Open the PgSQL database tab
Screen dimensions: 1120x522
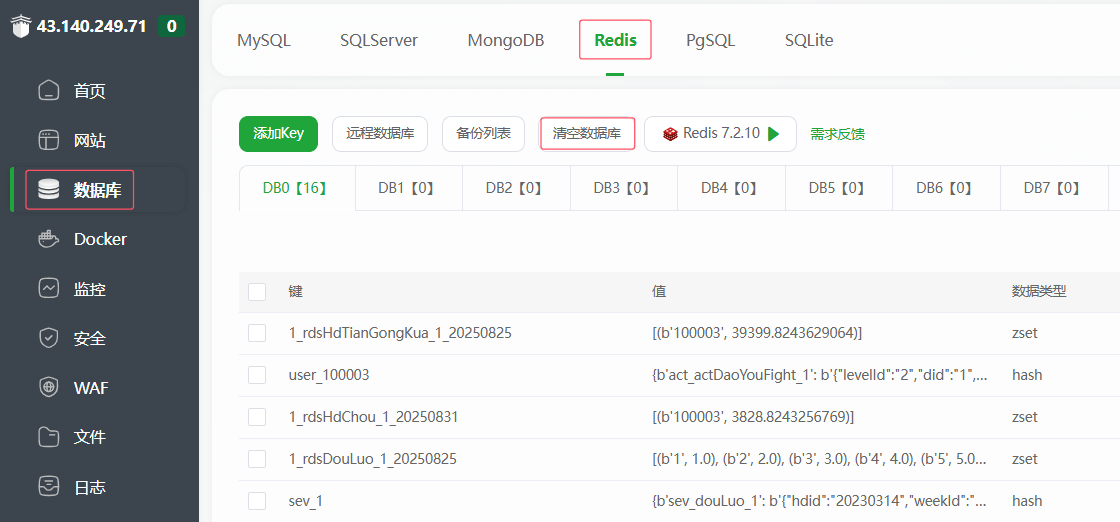tap(710, 41)
